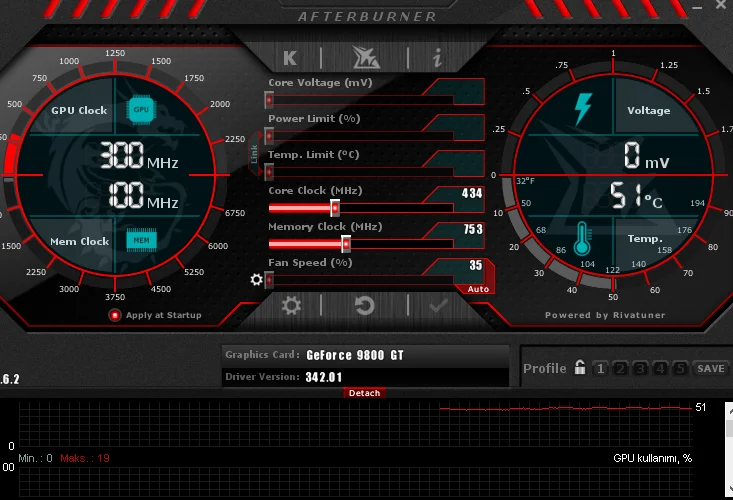Image resolution: width=733 pixels, height=500 pixels.
Task: Click the MEM chip icon
Action: coord(142,240)
